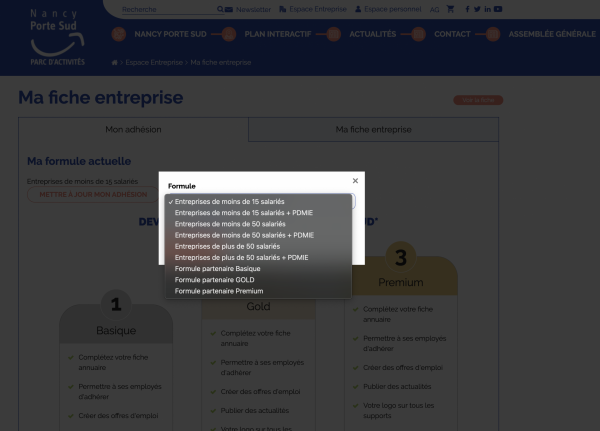Open the shopping cart icon

450,9
